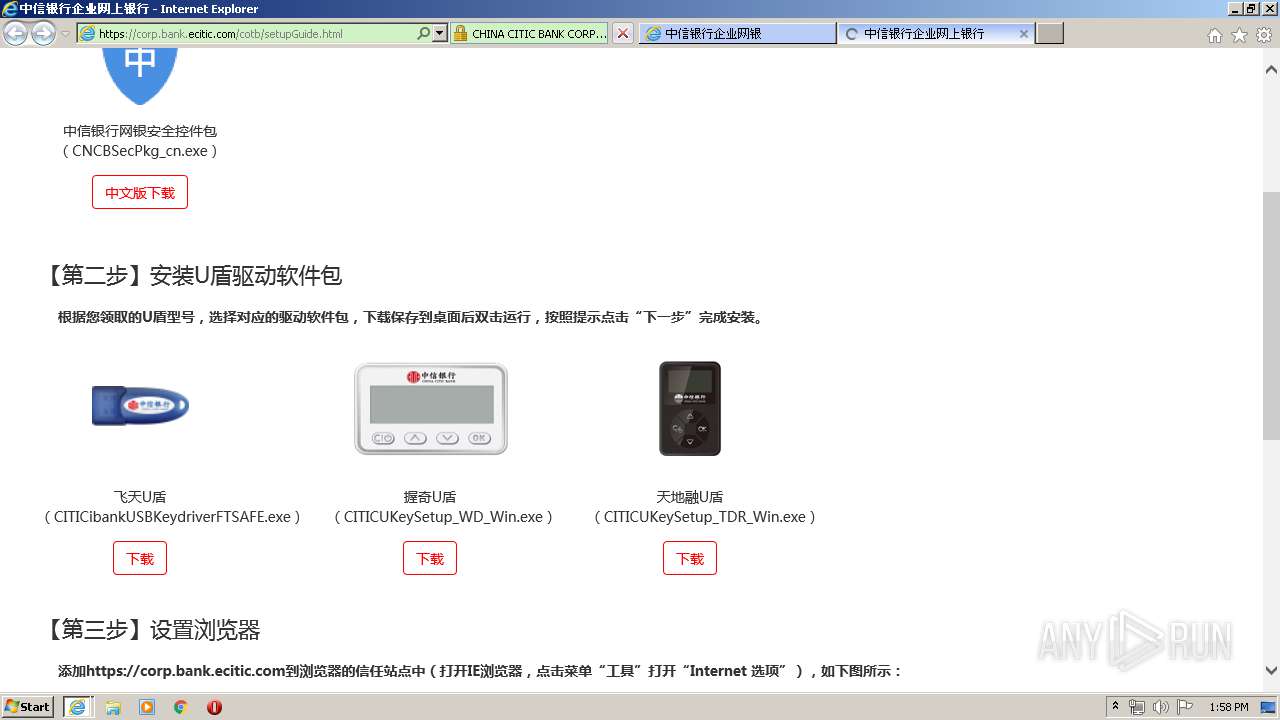Download the 握奇U盾 driver

point(430,558)
